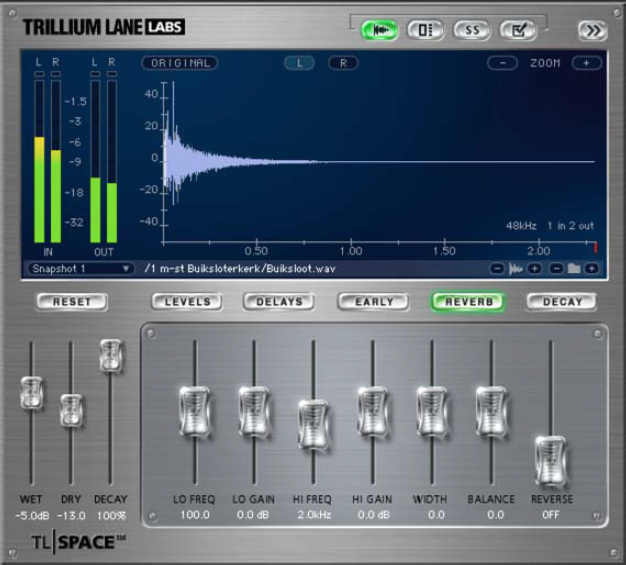Click the DECAY value 100% field

(x=111, y=515)
